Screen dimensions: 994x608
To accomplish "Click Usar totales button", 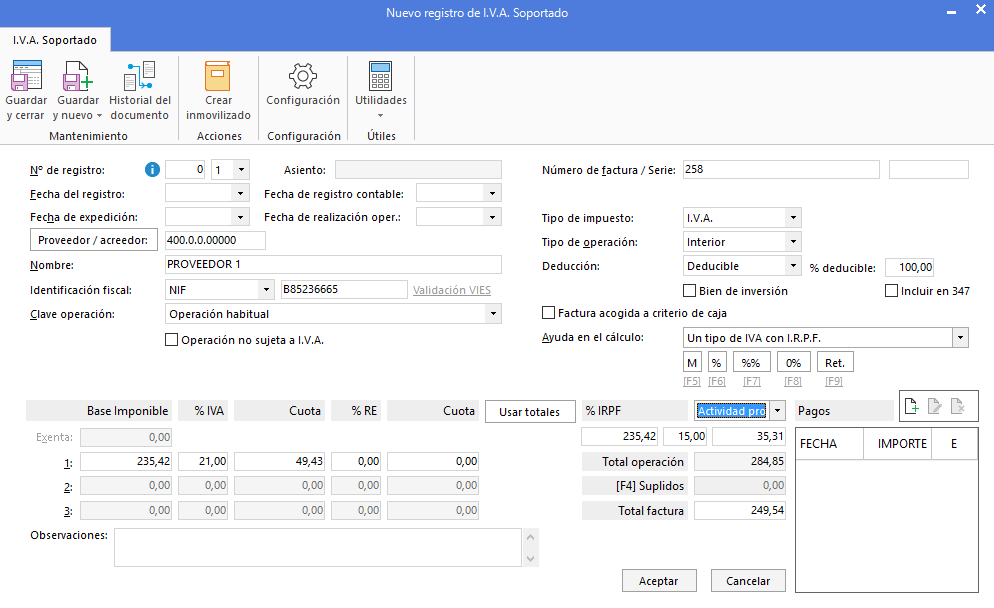I will coord(529,411).
